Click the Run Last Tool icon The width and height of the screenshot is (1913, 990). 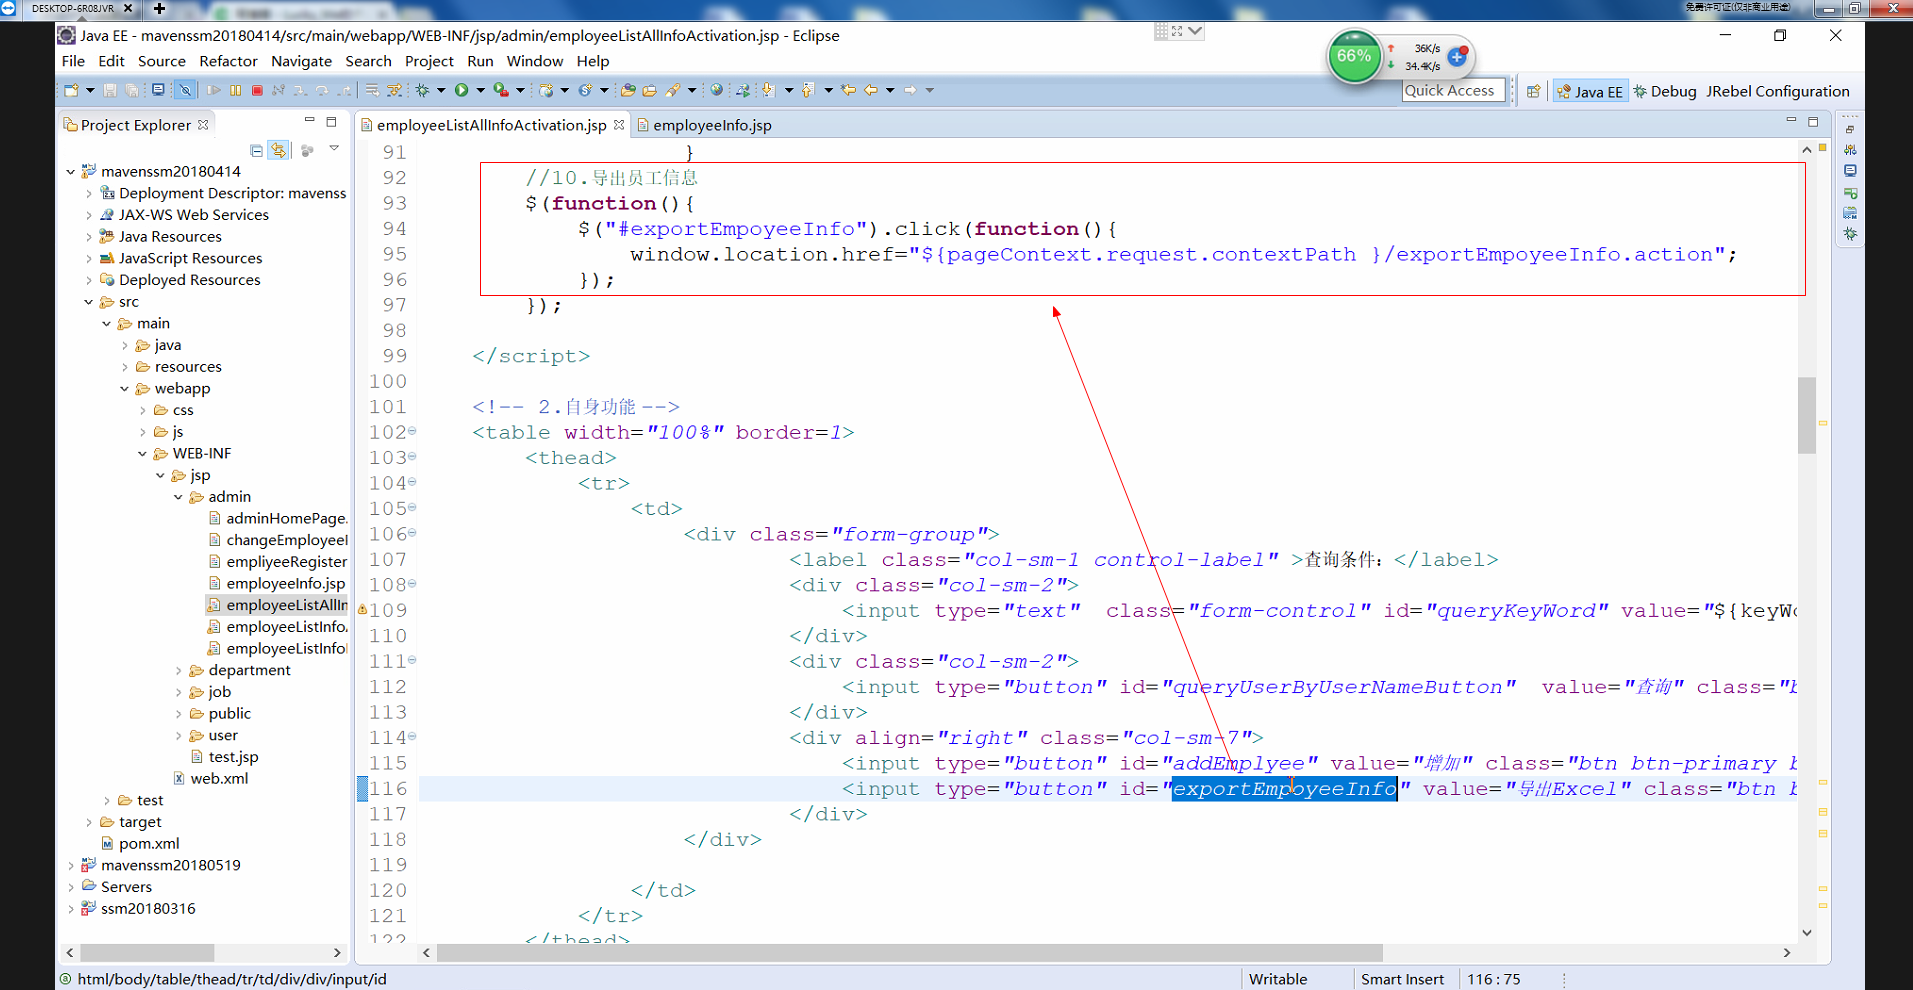tap(501, 90)
